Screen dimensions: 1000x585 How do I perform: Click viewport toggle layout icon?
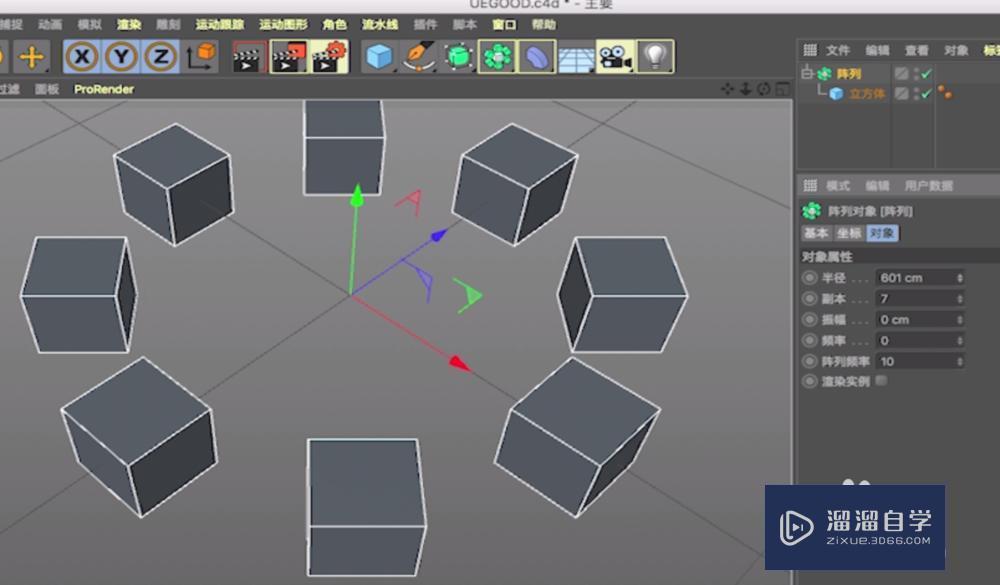pyautogui.click(x=783, y=89)
